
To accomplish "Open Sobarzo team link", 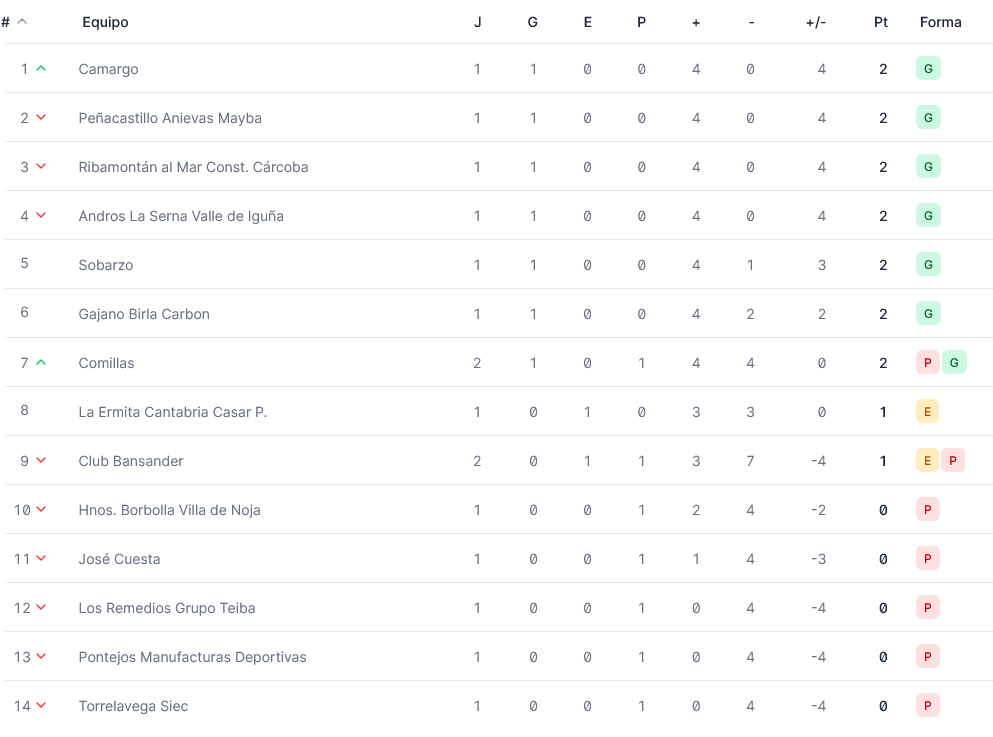I will tap(106, 265).
